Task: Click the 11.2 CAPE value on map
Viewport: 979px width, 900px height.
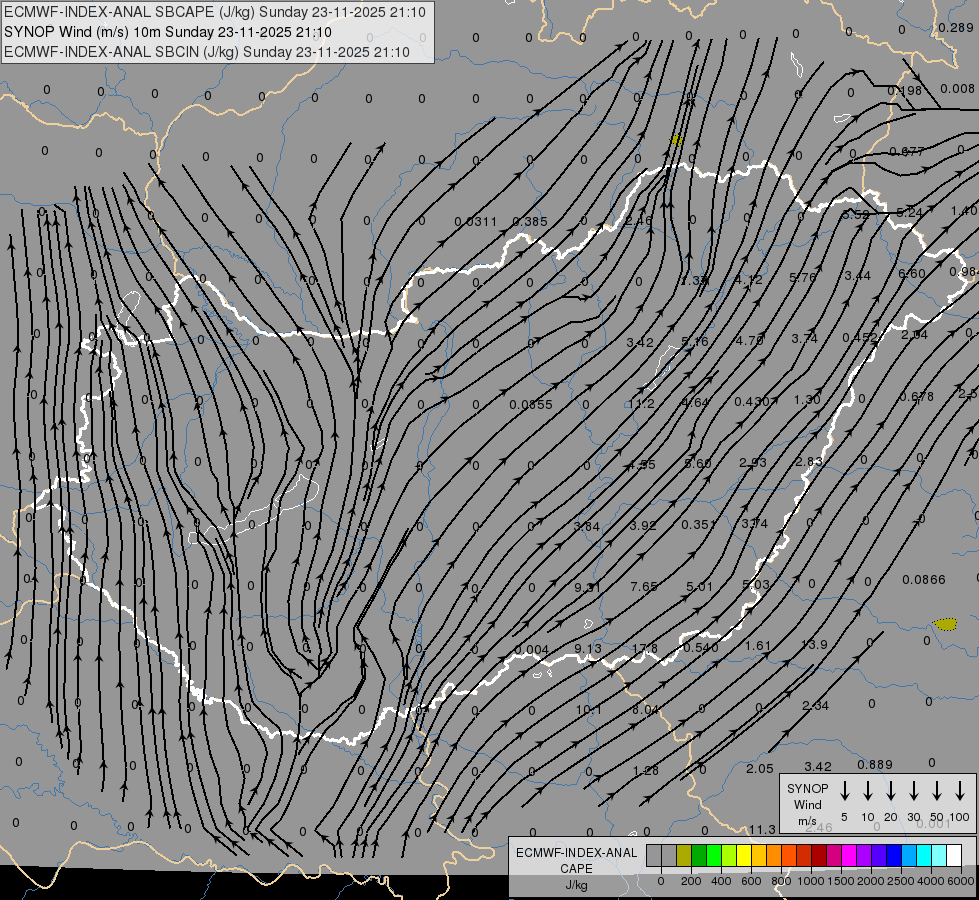Action: click(x=641, y=403)
